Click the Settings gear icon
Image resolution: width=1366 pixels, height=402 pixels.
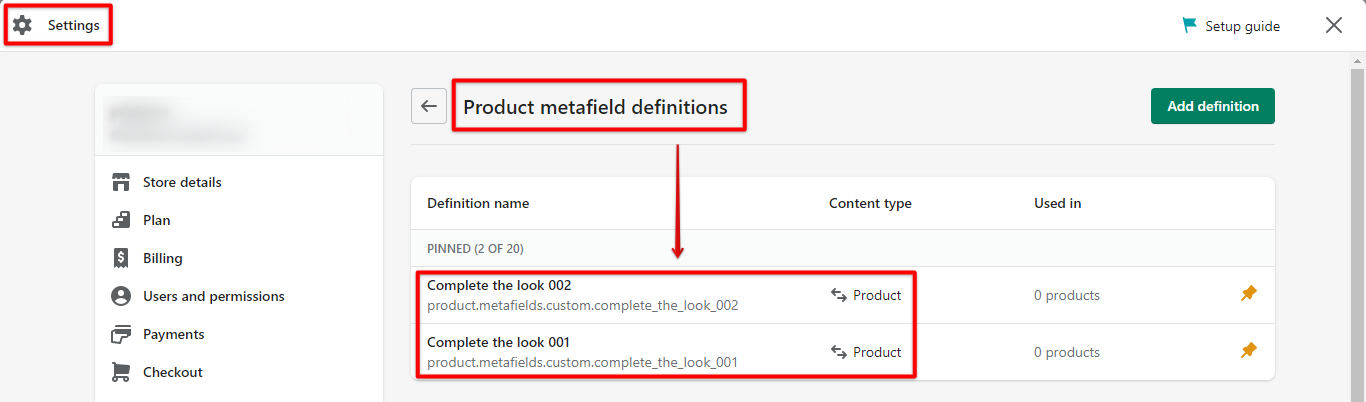point(22,25)
